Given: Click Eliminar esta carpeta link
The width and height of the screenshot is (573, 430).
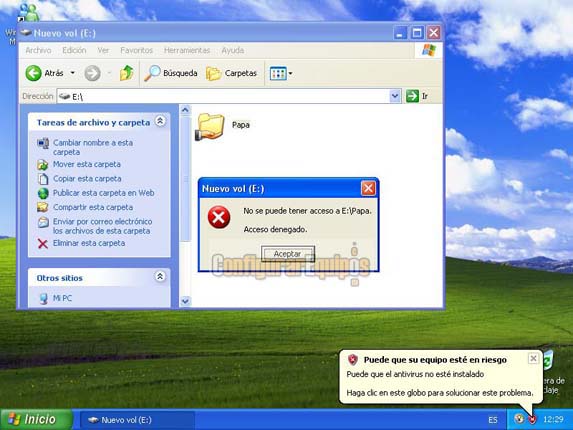Looking at the screenshot, I should pos(89,243).
